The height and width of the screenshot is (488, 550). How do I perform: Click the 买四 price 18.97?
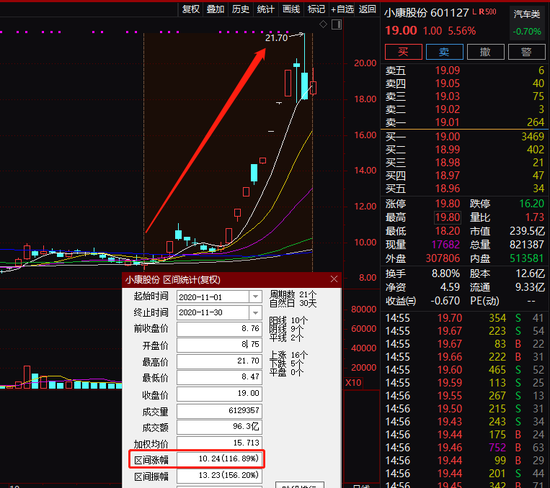pyautogui.click(x=447, y=175)
